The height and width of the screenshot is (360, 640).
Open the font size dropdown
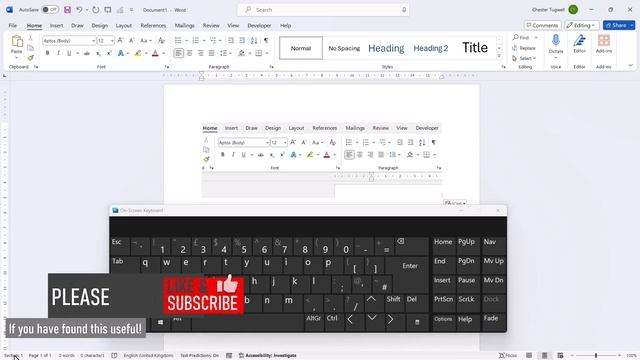[x=112, y=41]
